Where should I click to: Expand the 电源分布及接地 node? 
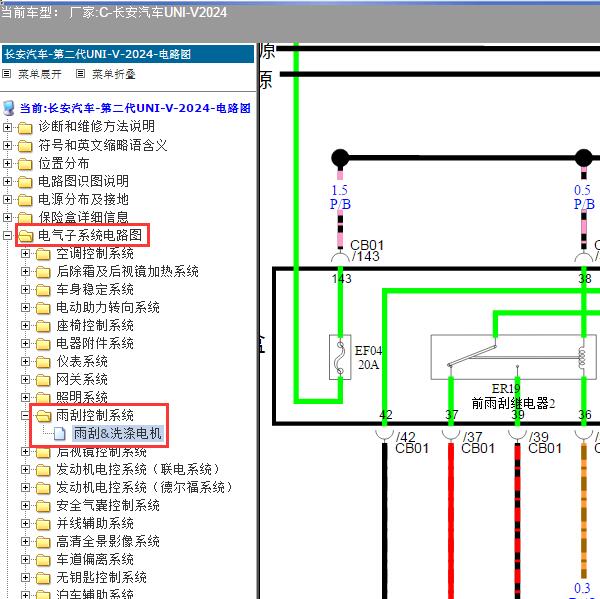point(7,199)
